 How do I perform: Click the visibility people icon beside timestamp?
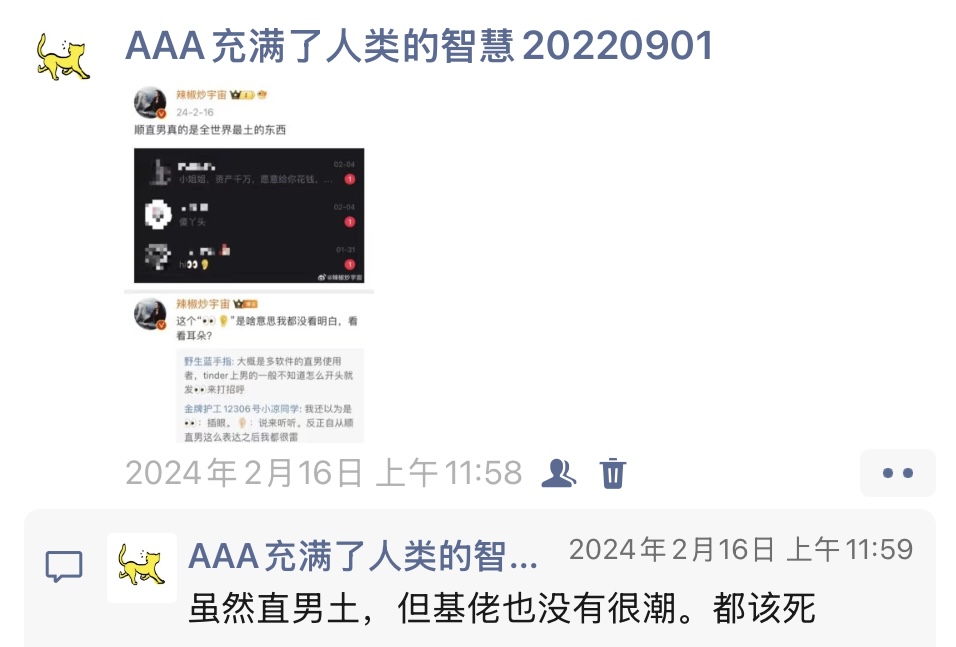tap(558, 473)
